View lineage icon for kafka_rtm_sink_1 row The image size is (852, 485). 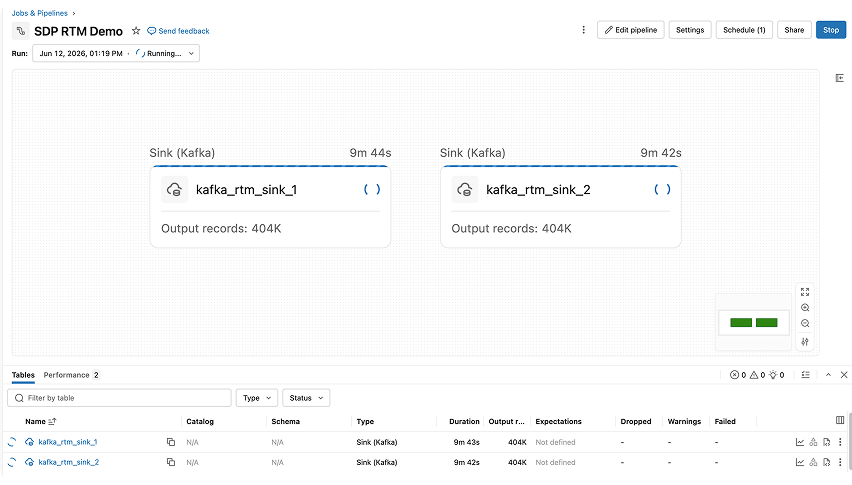click(x=813, y=442)
